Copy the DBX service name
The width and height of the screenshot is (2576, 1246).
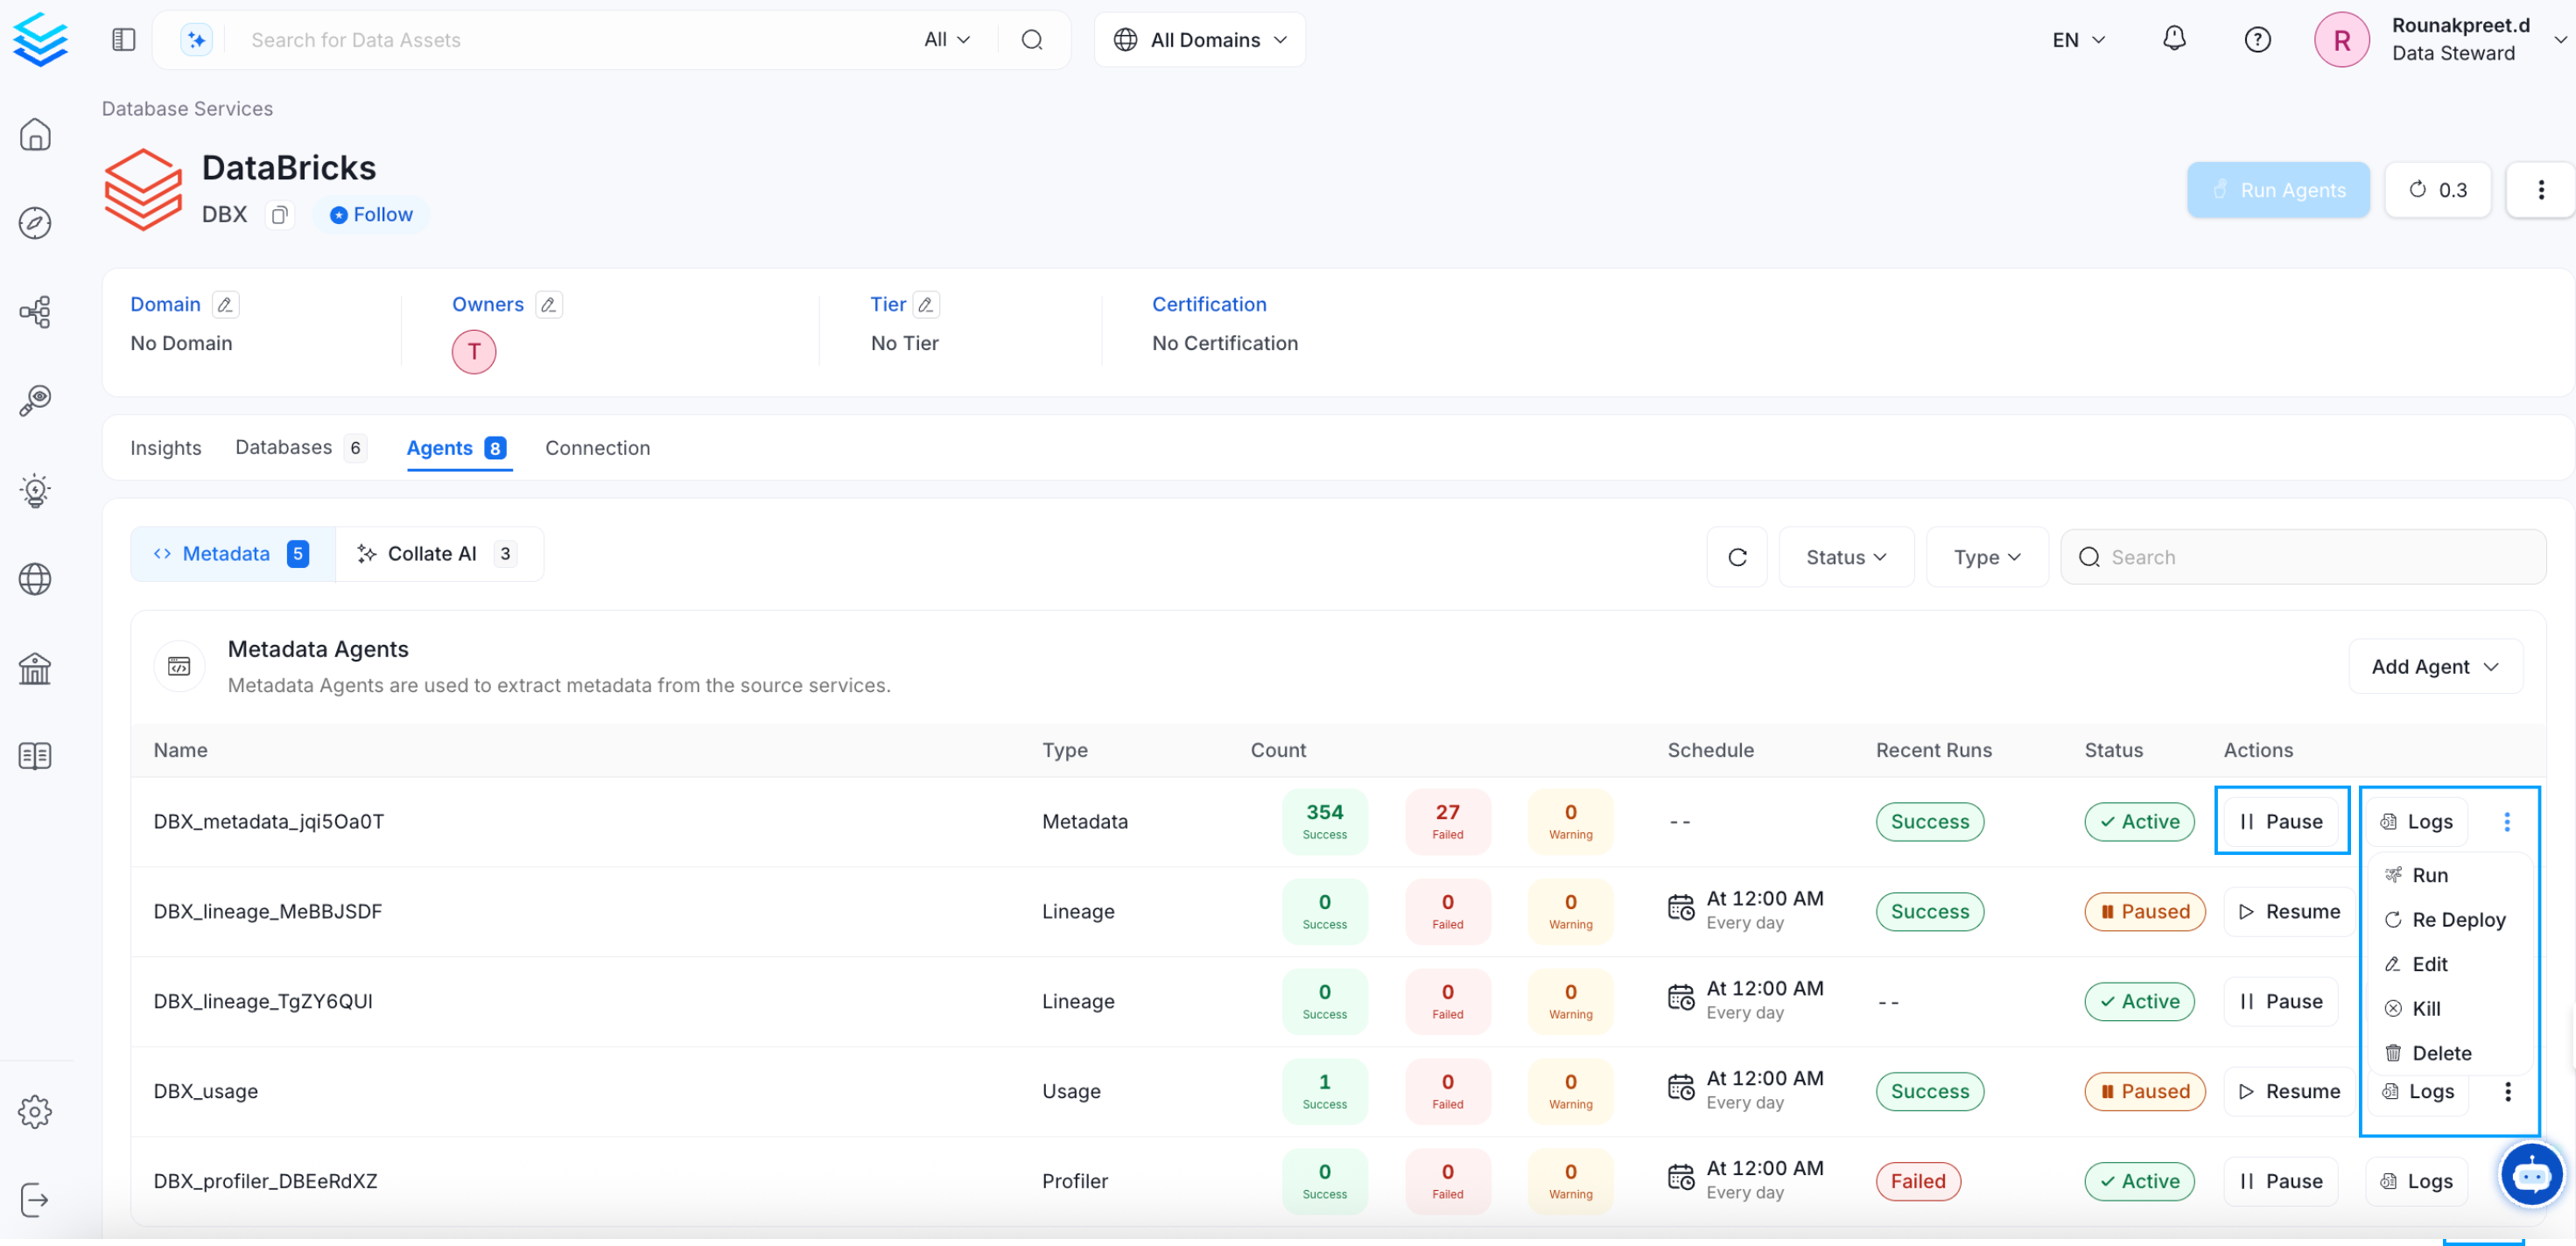point(278,214)
